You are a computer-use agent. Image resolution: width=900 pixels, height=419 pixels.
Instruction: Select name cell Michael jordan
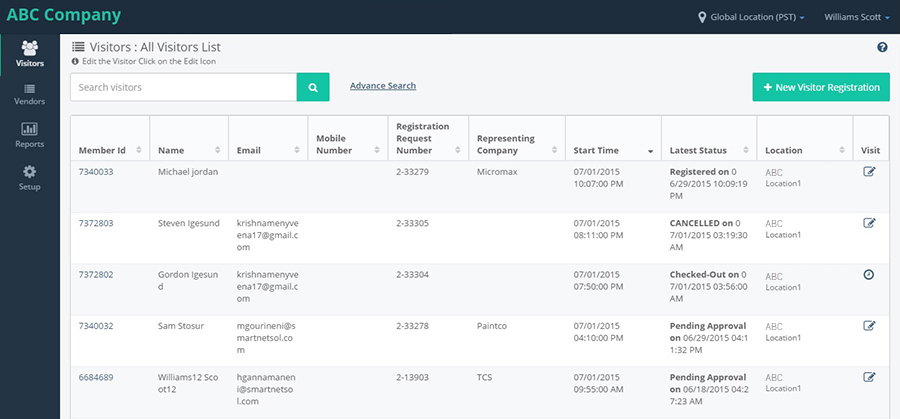tap(188, 172)
